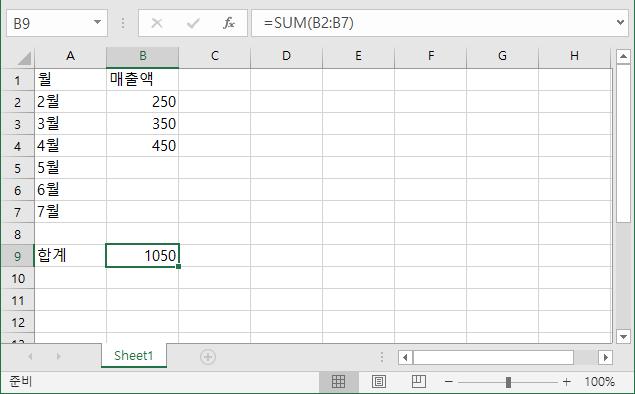This screenshot has width=635, height=394.
Task: Select row 3 header
Action: 17,124
